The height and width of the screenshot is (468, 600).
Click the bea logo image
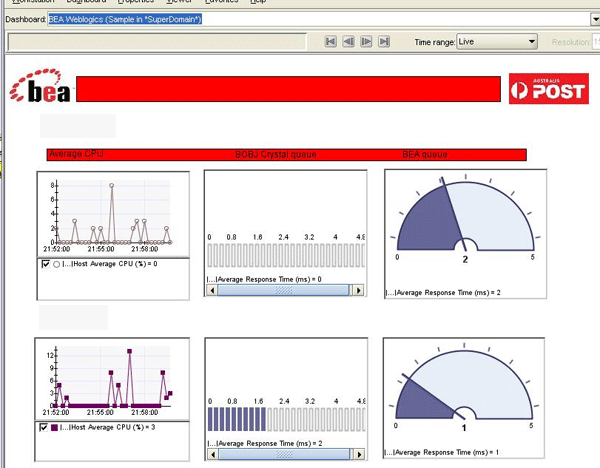click(40, 86)
